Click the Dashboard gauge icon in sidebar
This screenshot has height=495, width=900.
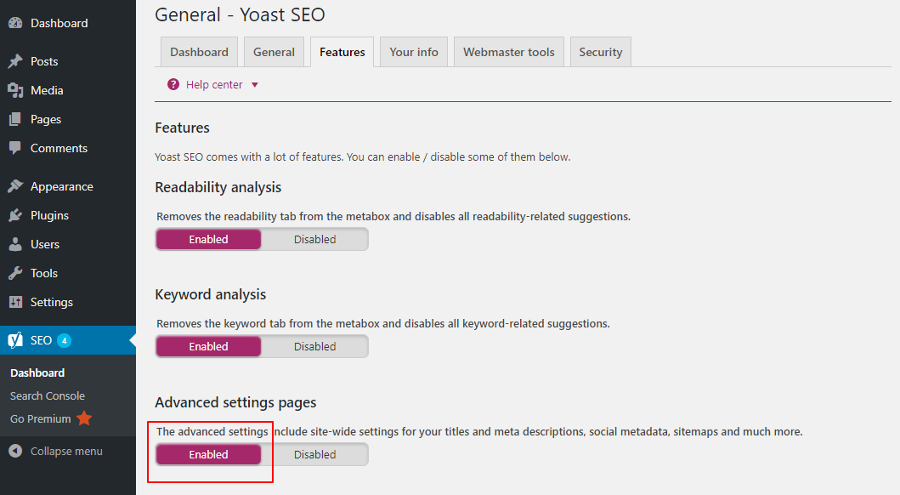tap(15, 23)
